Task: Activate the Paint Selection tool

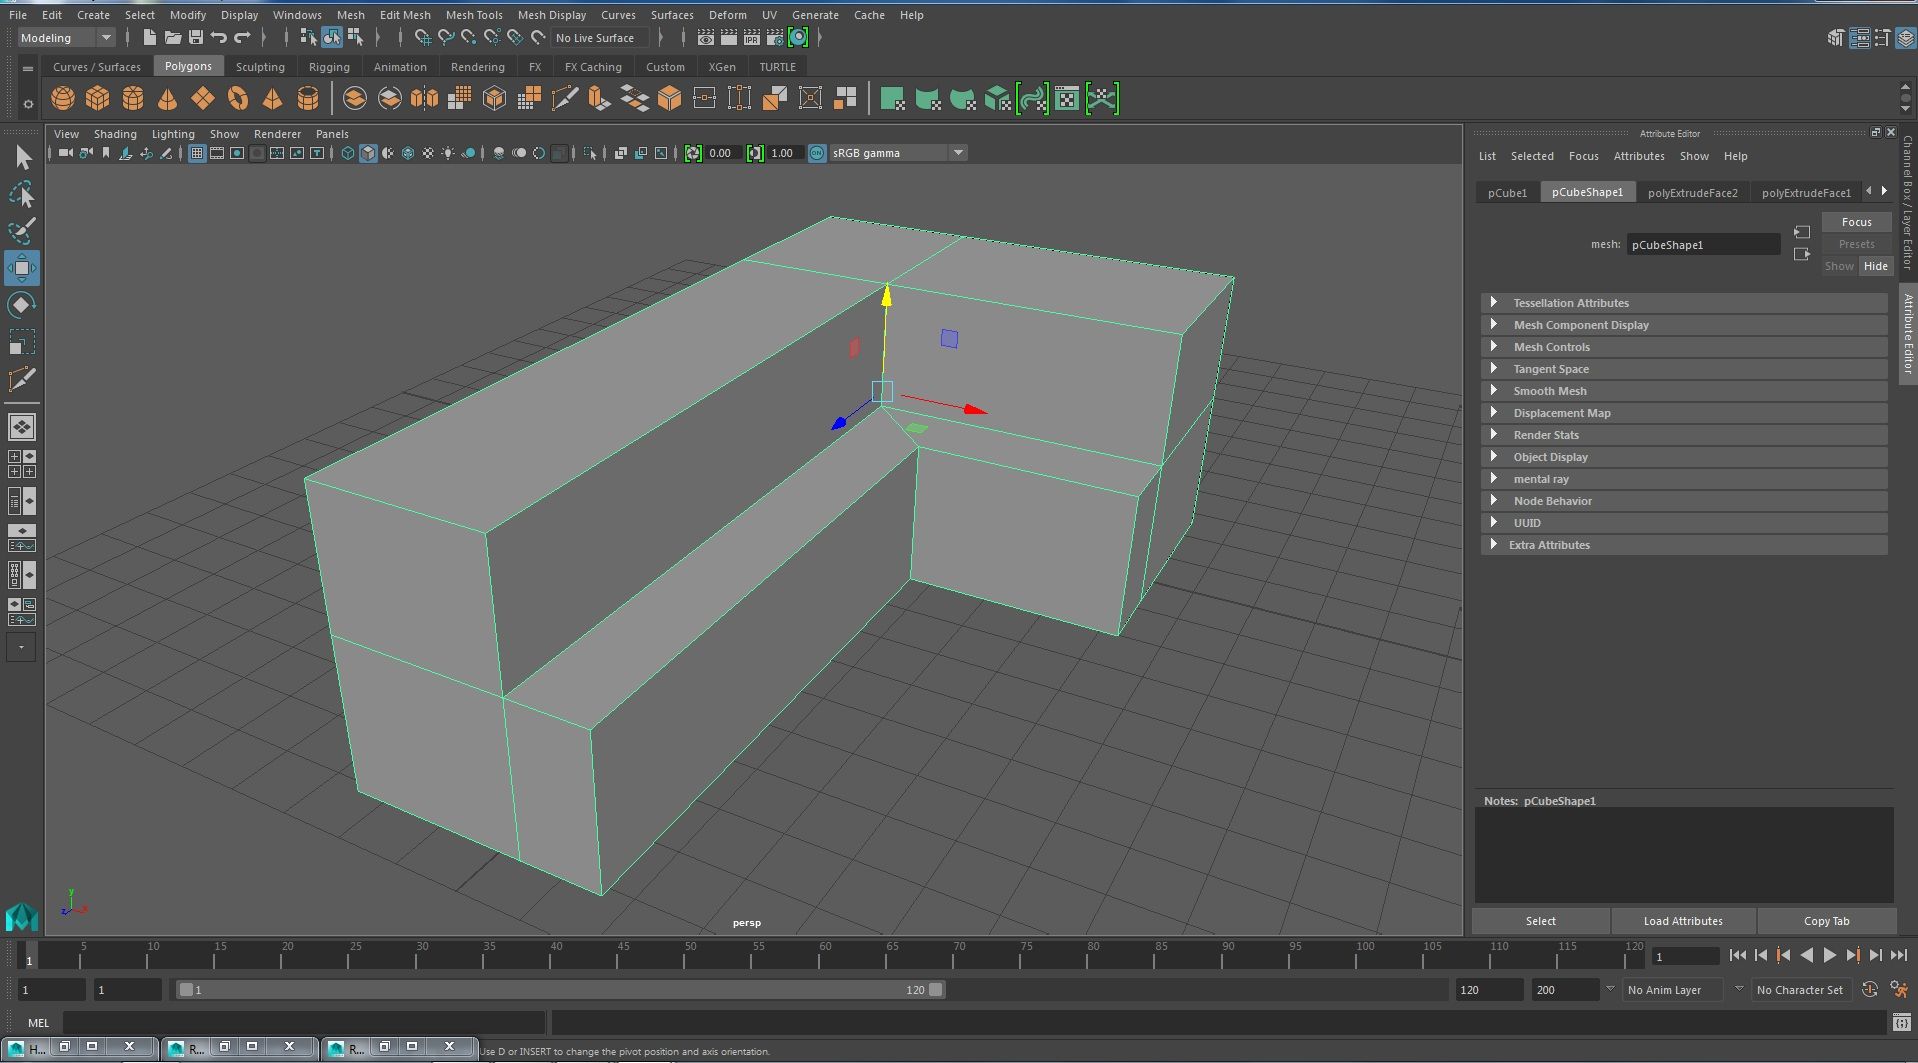Action: pos(22,231)
